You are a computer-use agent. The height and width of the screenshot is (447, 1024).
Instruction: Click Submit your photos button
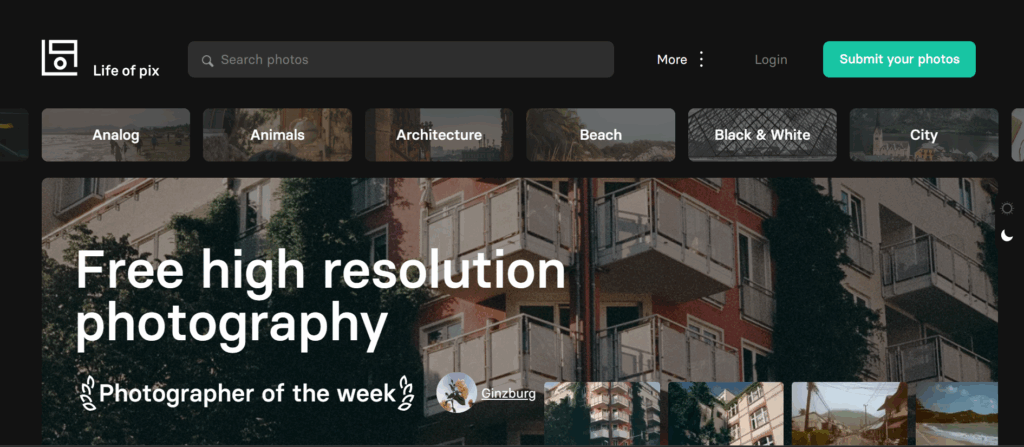899,59
